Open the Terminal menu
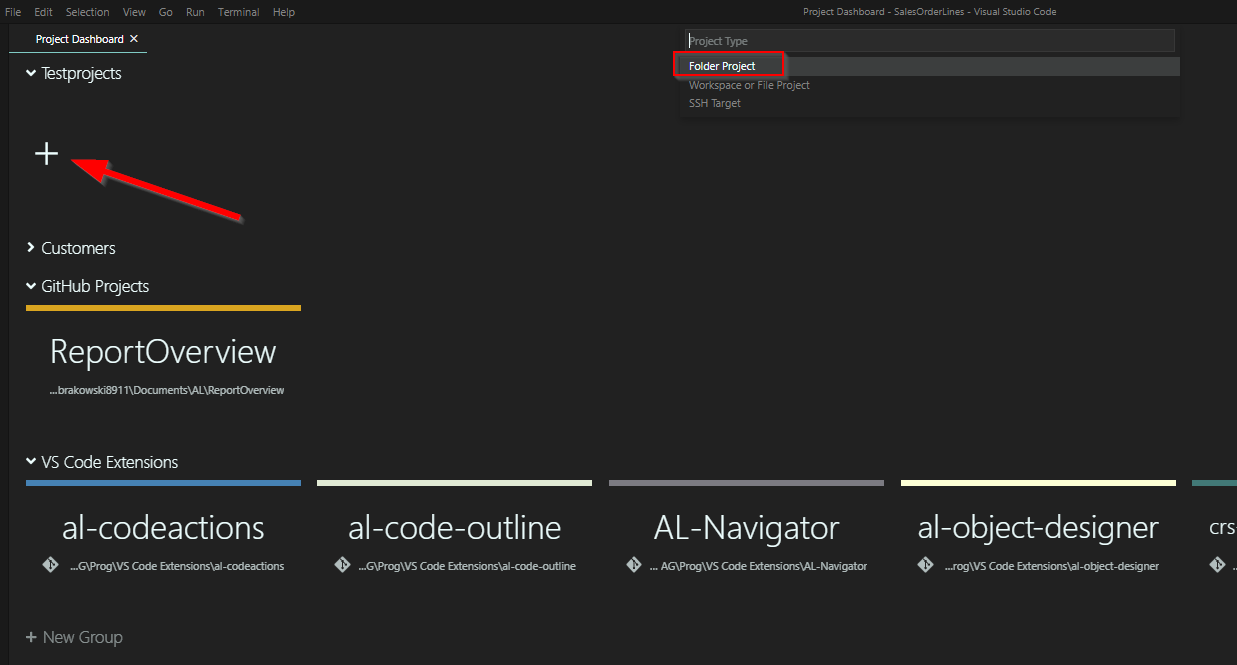The width and height of the screenshot is (1237, 665). point(238,12)
